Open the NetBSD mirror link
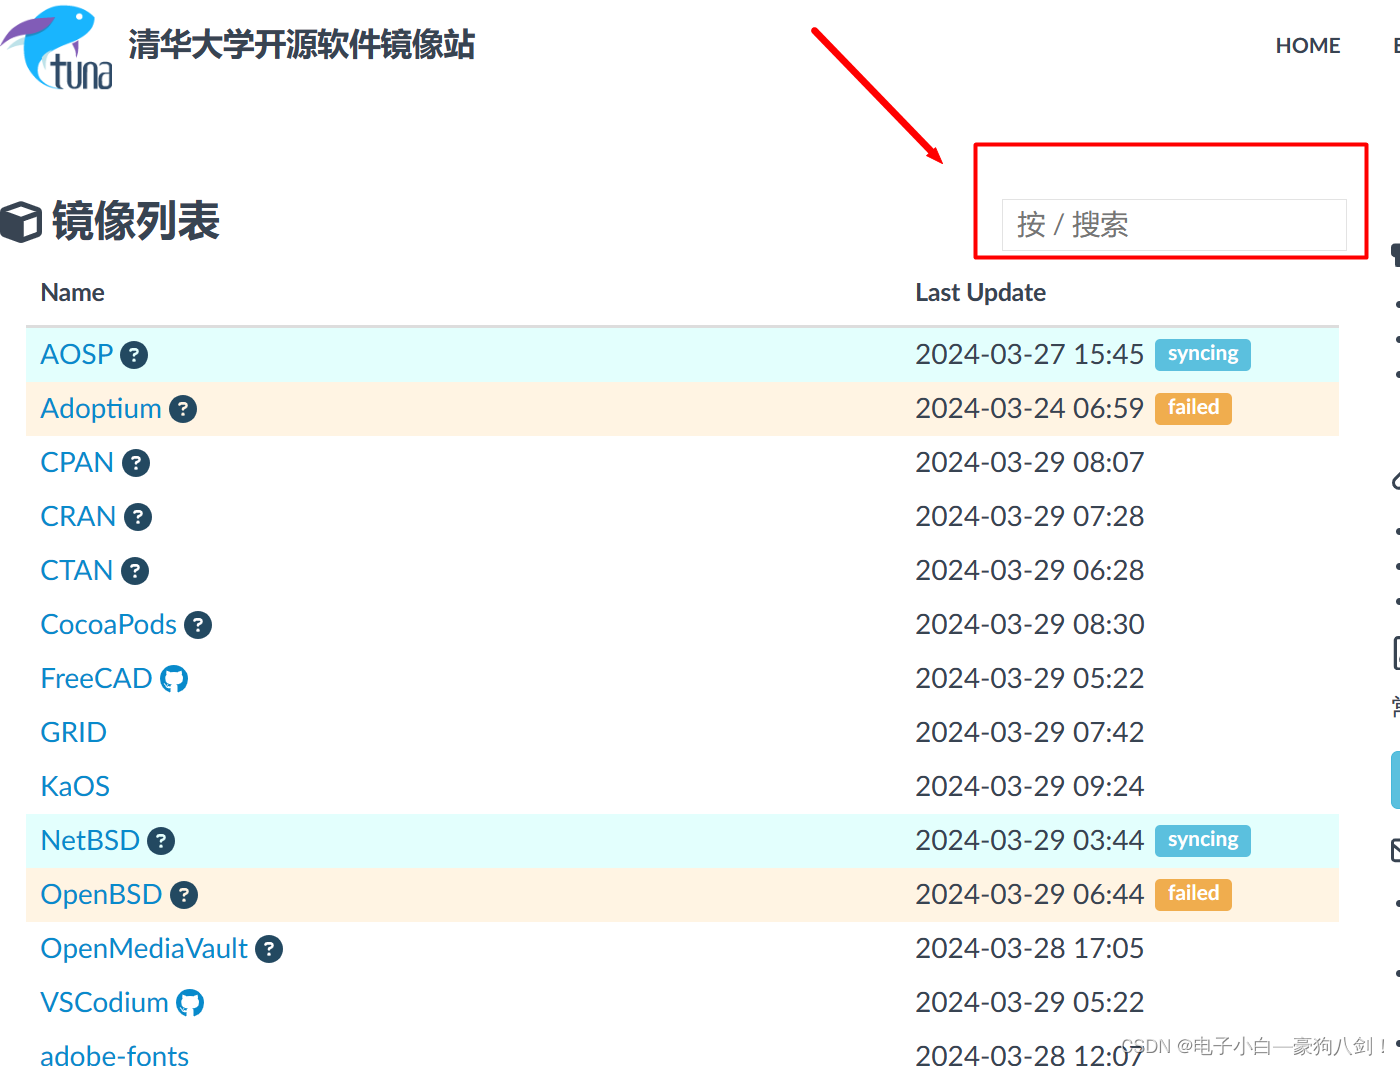Viewport: 1400px width, 1066px height. 90,840
